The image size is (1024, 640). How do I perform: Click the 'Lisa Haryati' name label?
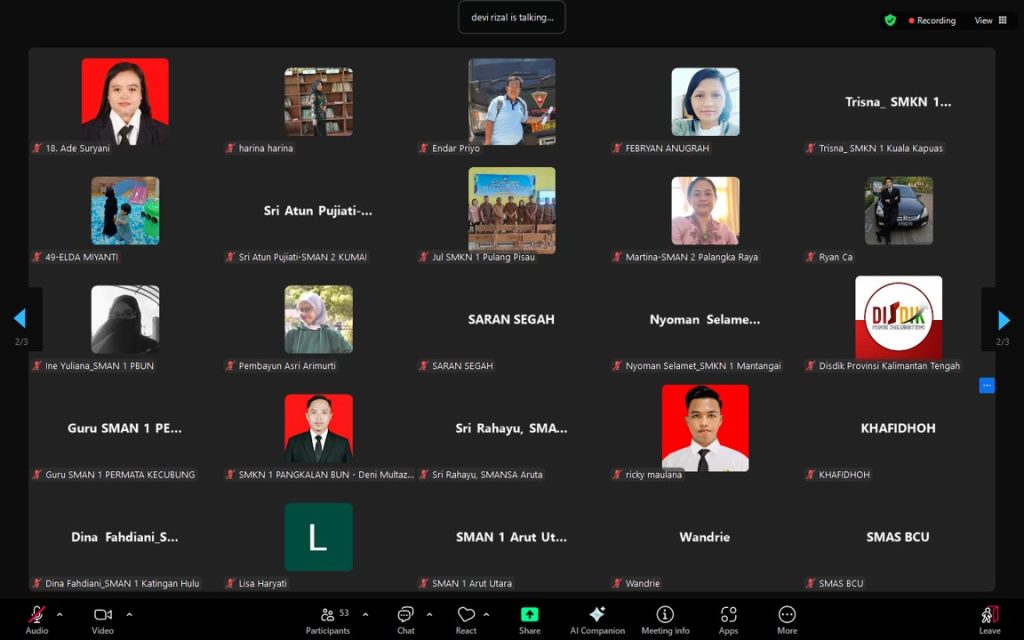(263, 584)
